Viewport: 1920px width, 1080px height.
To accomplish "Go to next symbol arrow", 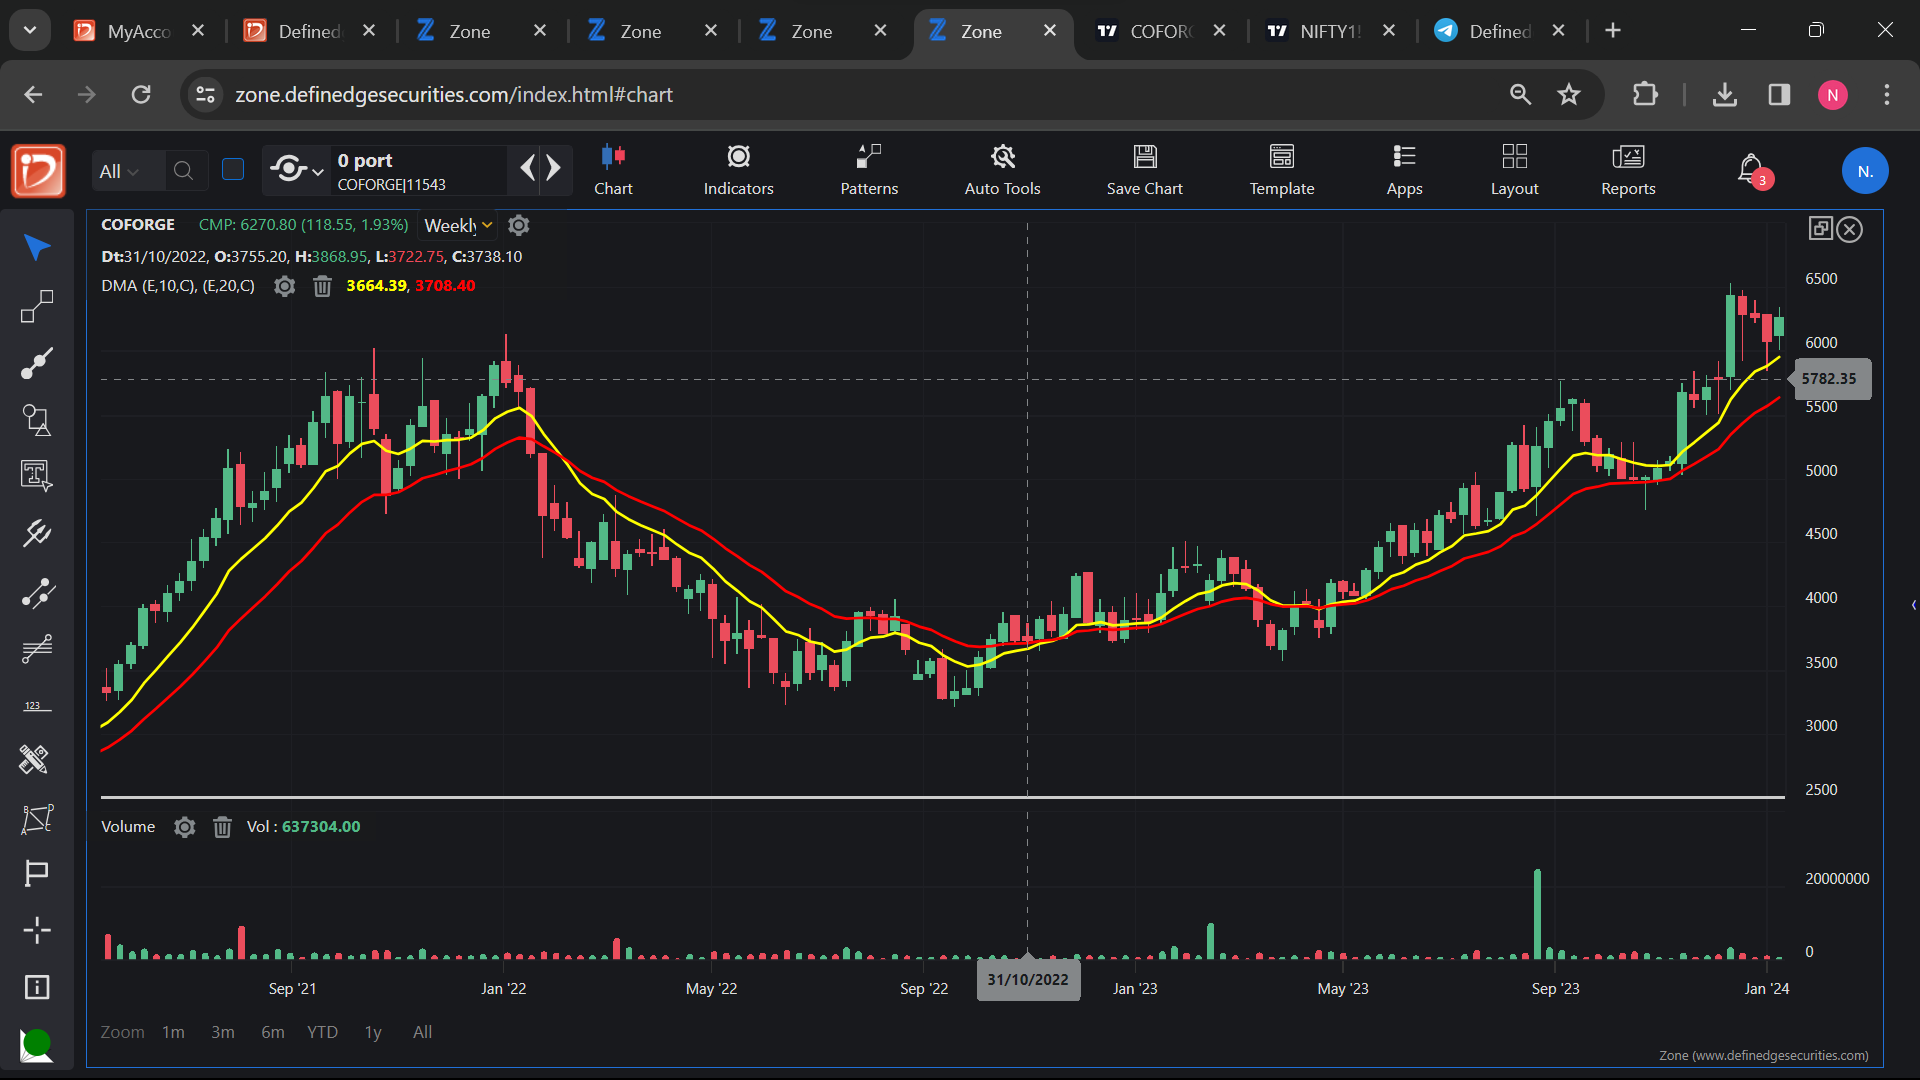I will pos(554,168).
